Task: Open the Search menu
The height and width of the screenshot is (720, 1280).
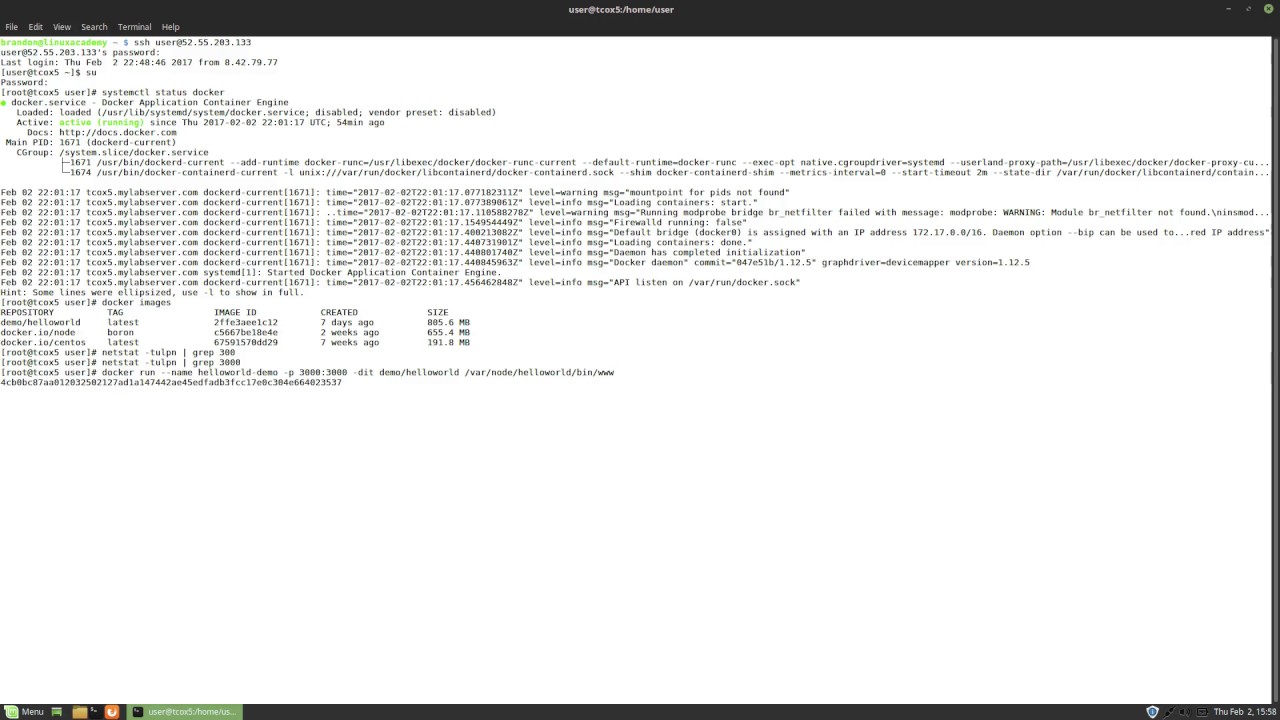Action: [94, 27]
